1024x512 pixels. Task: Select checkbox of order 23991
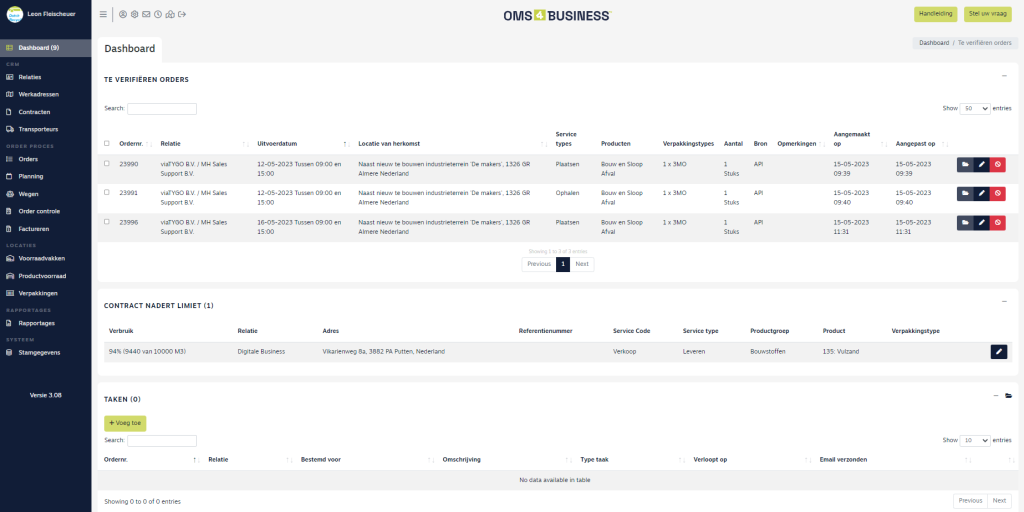coord(107,192)
